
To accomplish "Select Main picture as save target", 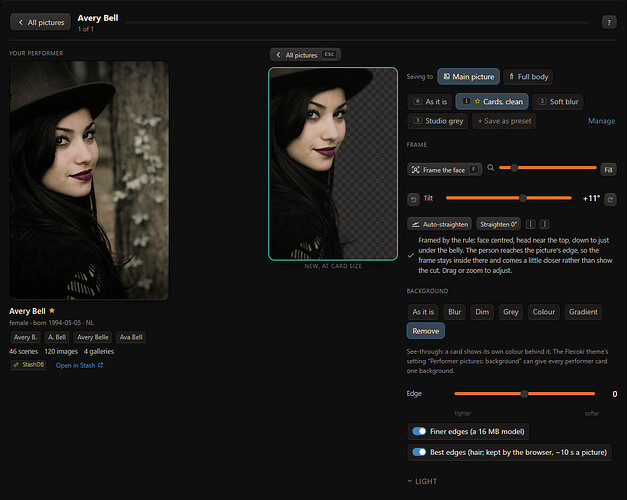I will point(468,76).
